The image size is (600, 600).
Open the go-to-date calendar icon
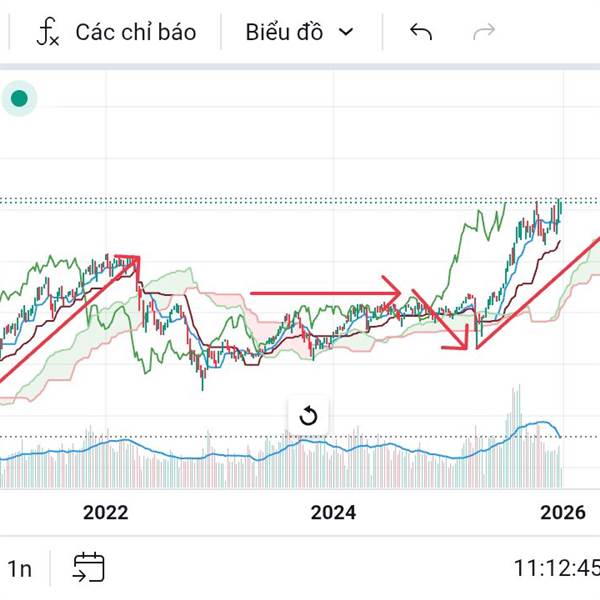coord(88,567)
